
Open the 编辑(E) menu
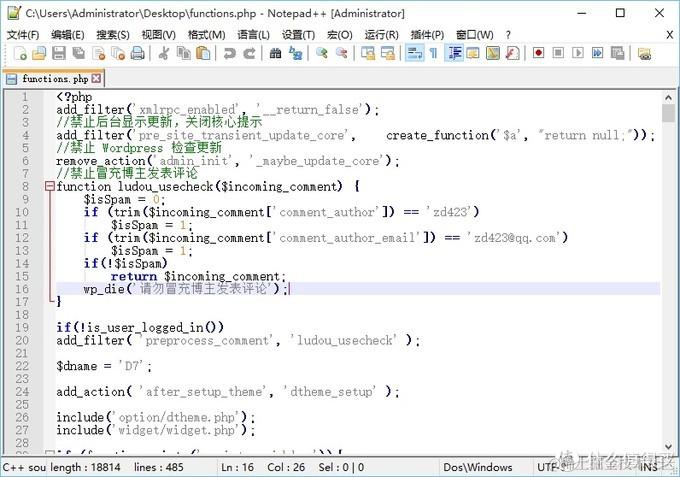pos(68,35)
